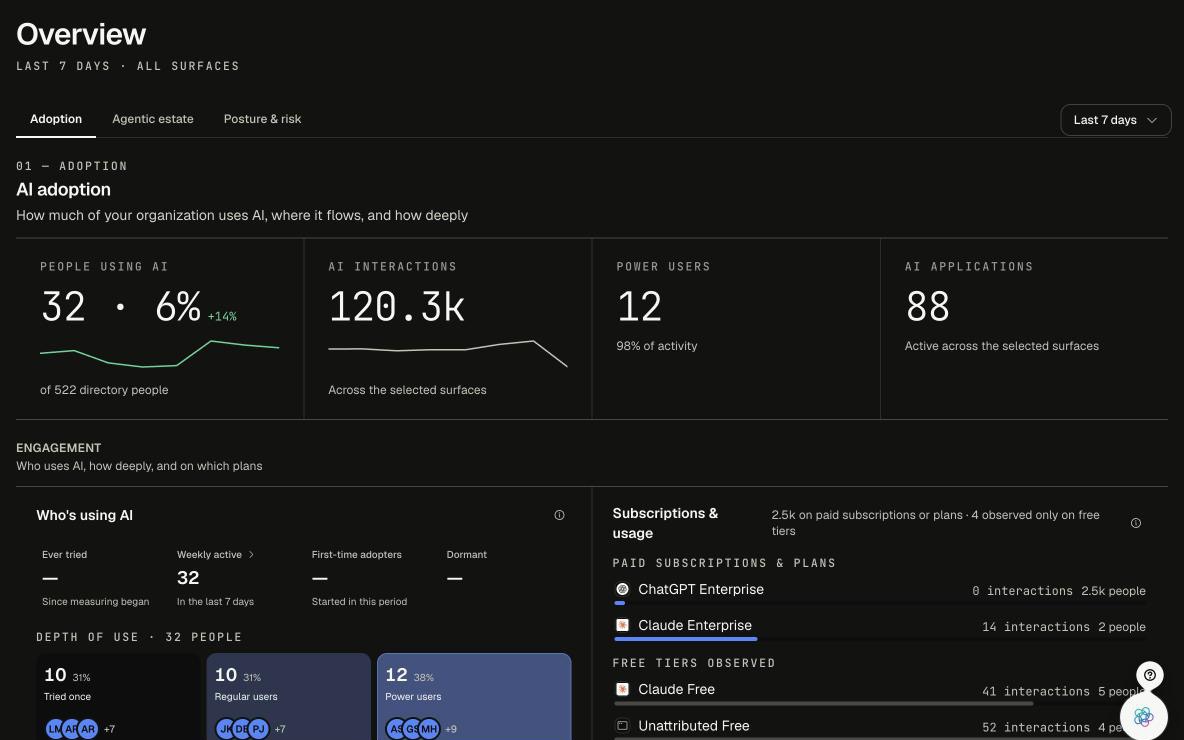Click the ChatGPT Enterprise row name

(701, 589)
